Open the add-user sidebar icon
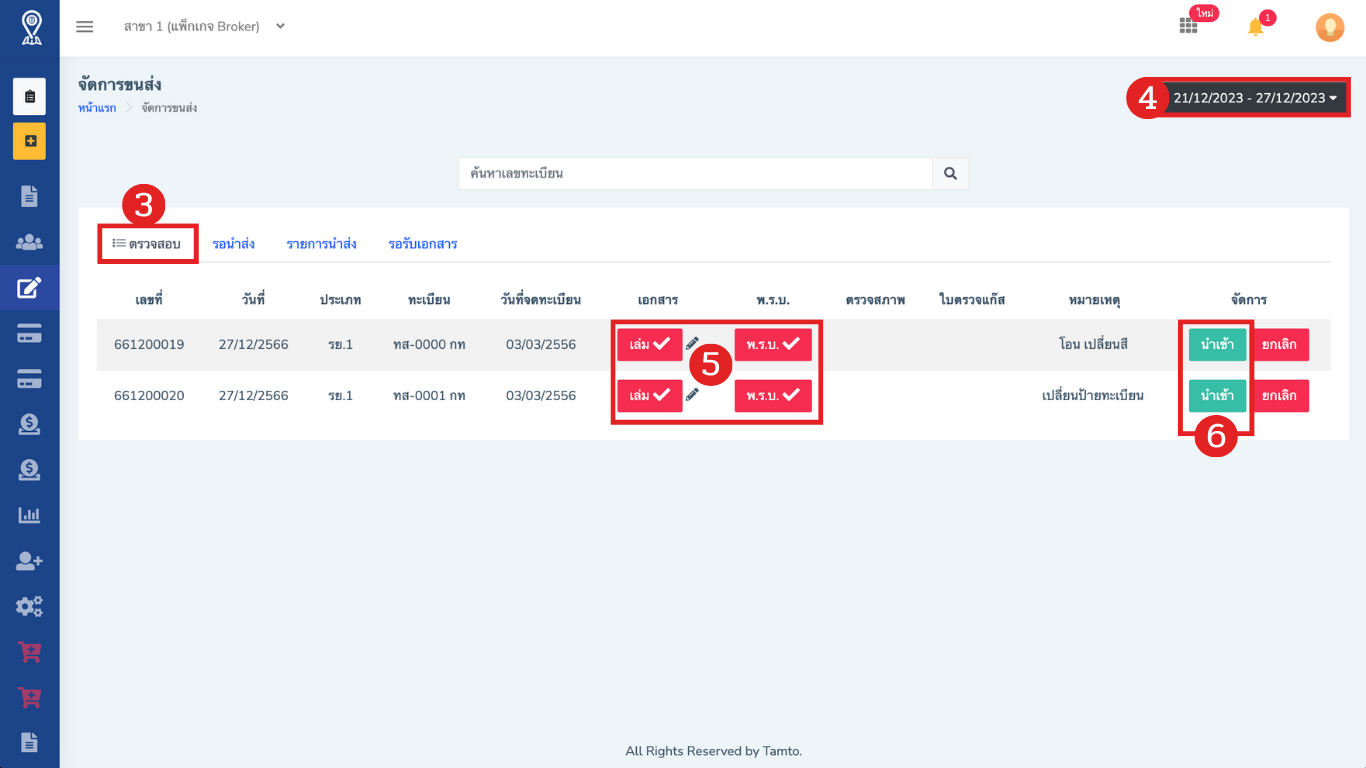 pos(29,561)
